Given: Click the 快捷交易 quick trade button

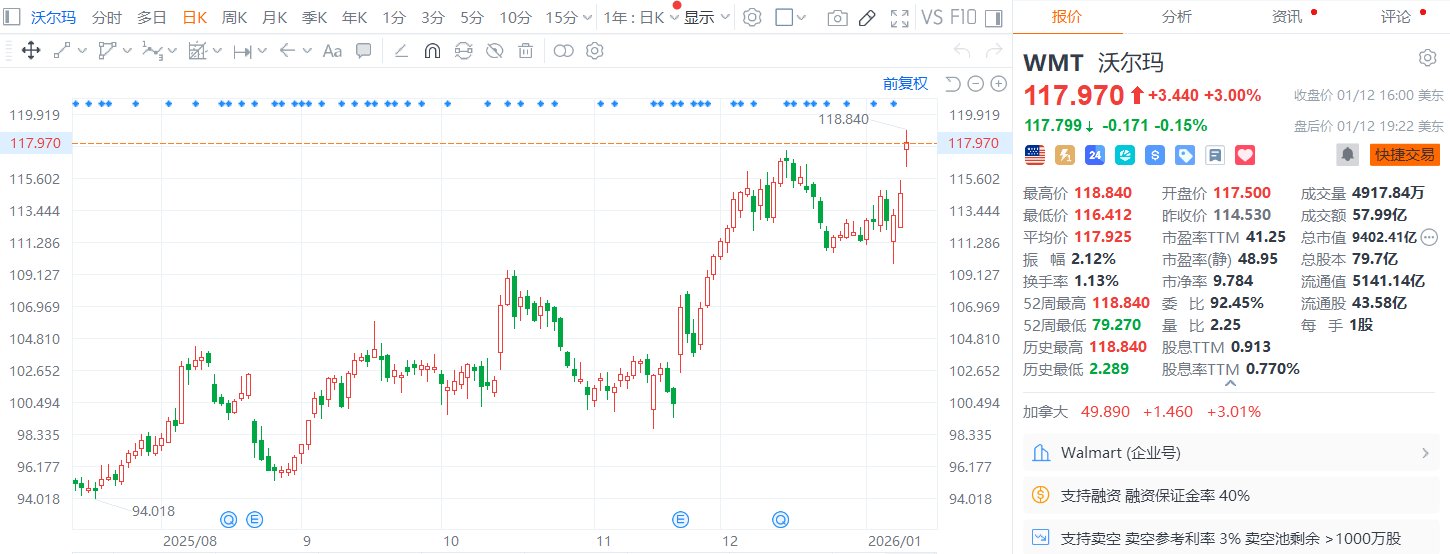Looking at the screenshot, I should [1404, 154].
